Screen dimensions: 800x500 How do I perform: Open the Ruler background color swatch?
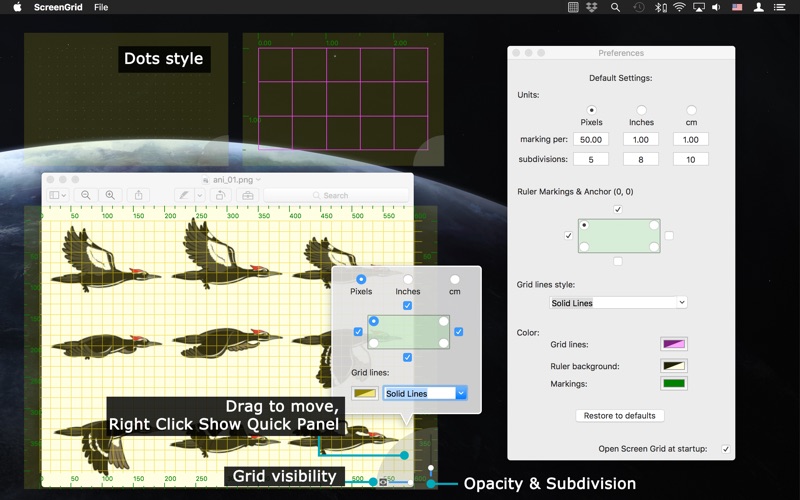[x=673, y=365]
